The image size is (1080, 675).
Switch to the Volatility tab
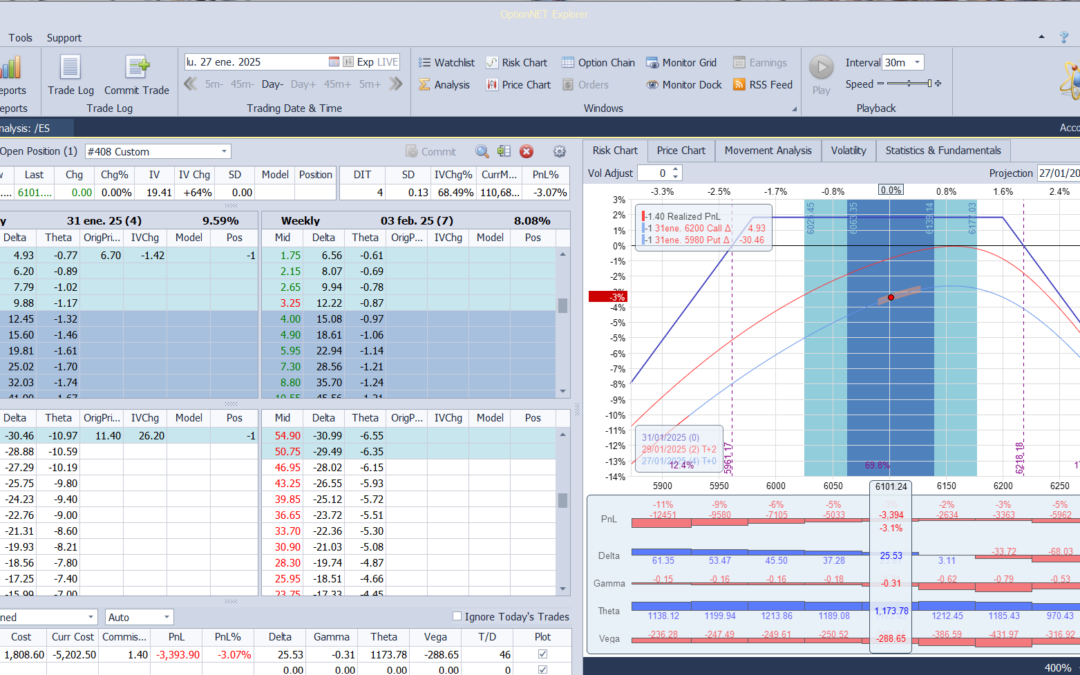tap(848, 151)
